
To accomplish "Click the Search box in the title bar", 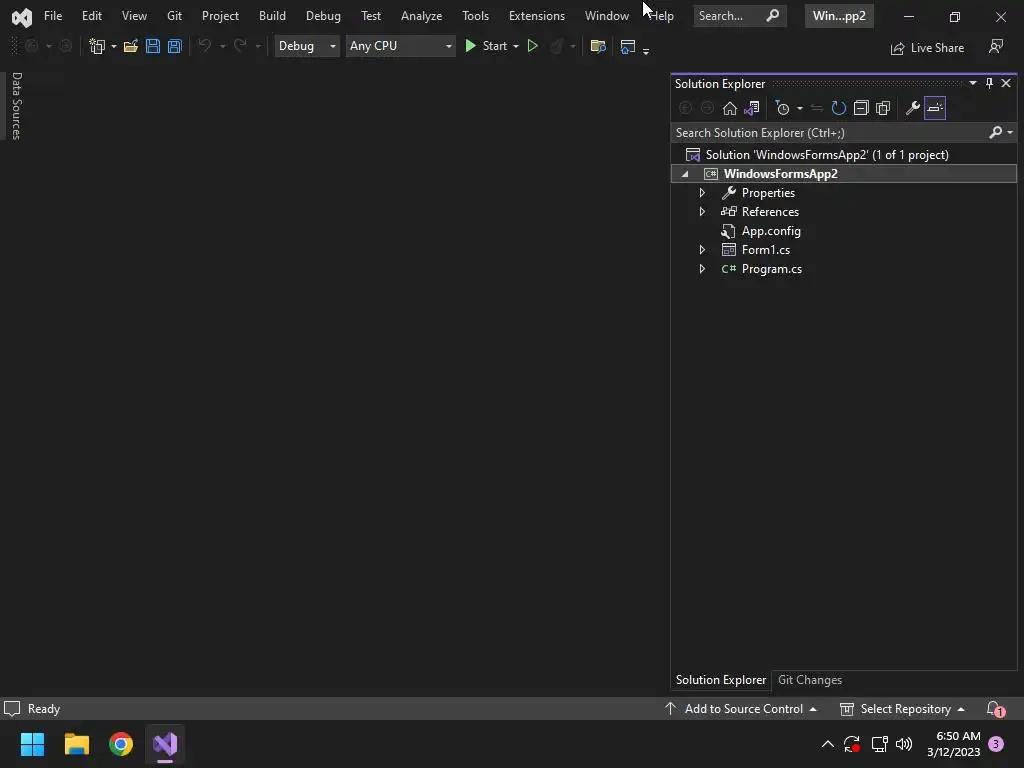I will pyautogui.click(x=739, y=16).
